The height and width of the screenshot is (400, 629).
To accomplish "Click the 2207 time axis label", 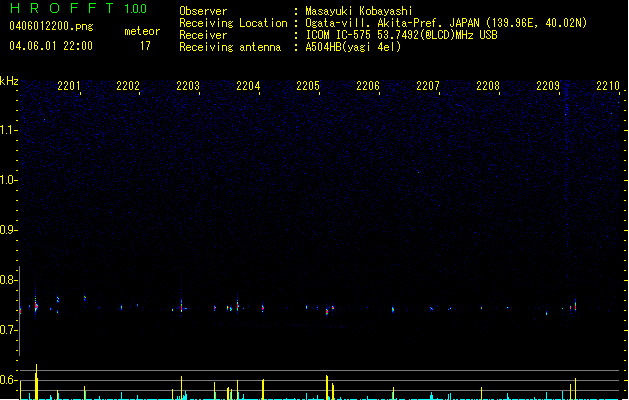I will pos(428,85).
